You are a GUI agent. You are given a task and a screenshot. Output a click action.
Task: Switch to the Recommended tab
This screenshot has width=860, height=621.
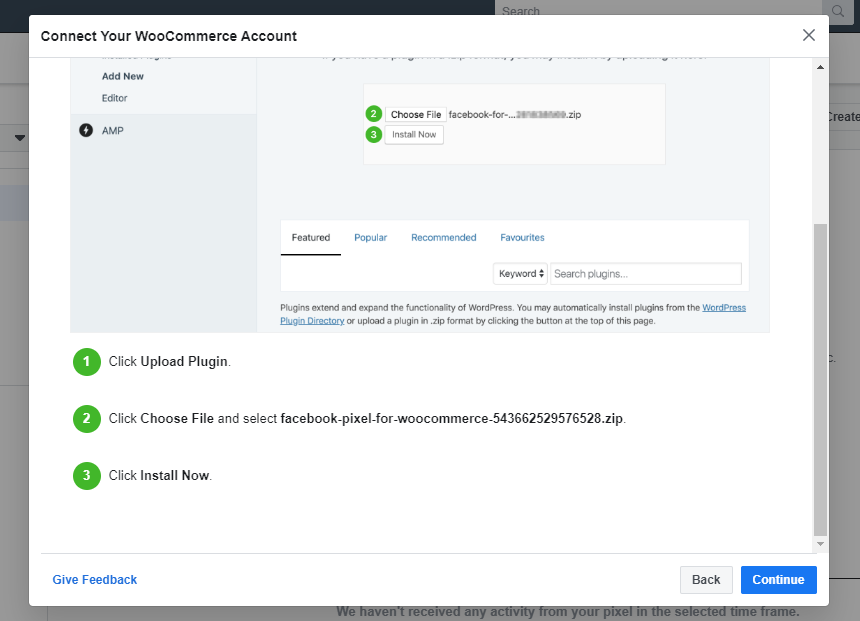[443, 238]
